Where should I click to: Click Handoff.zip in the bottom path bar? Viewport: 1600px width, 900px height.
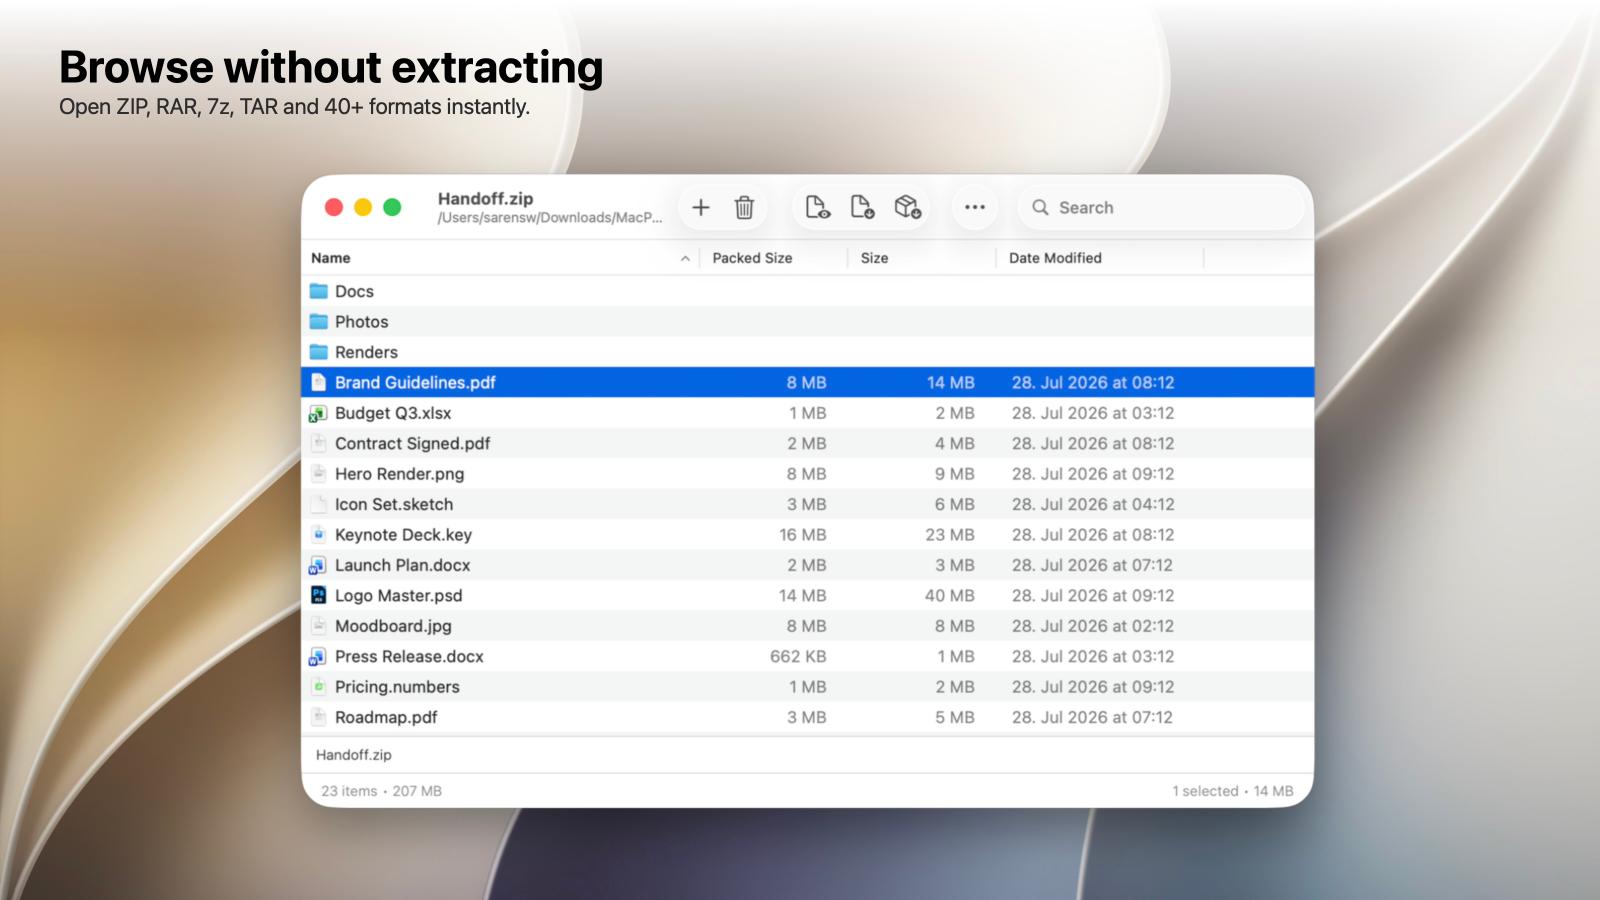click(354, 755)
